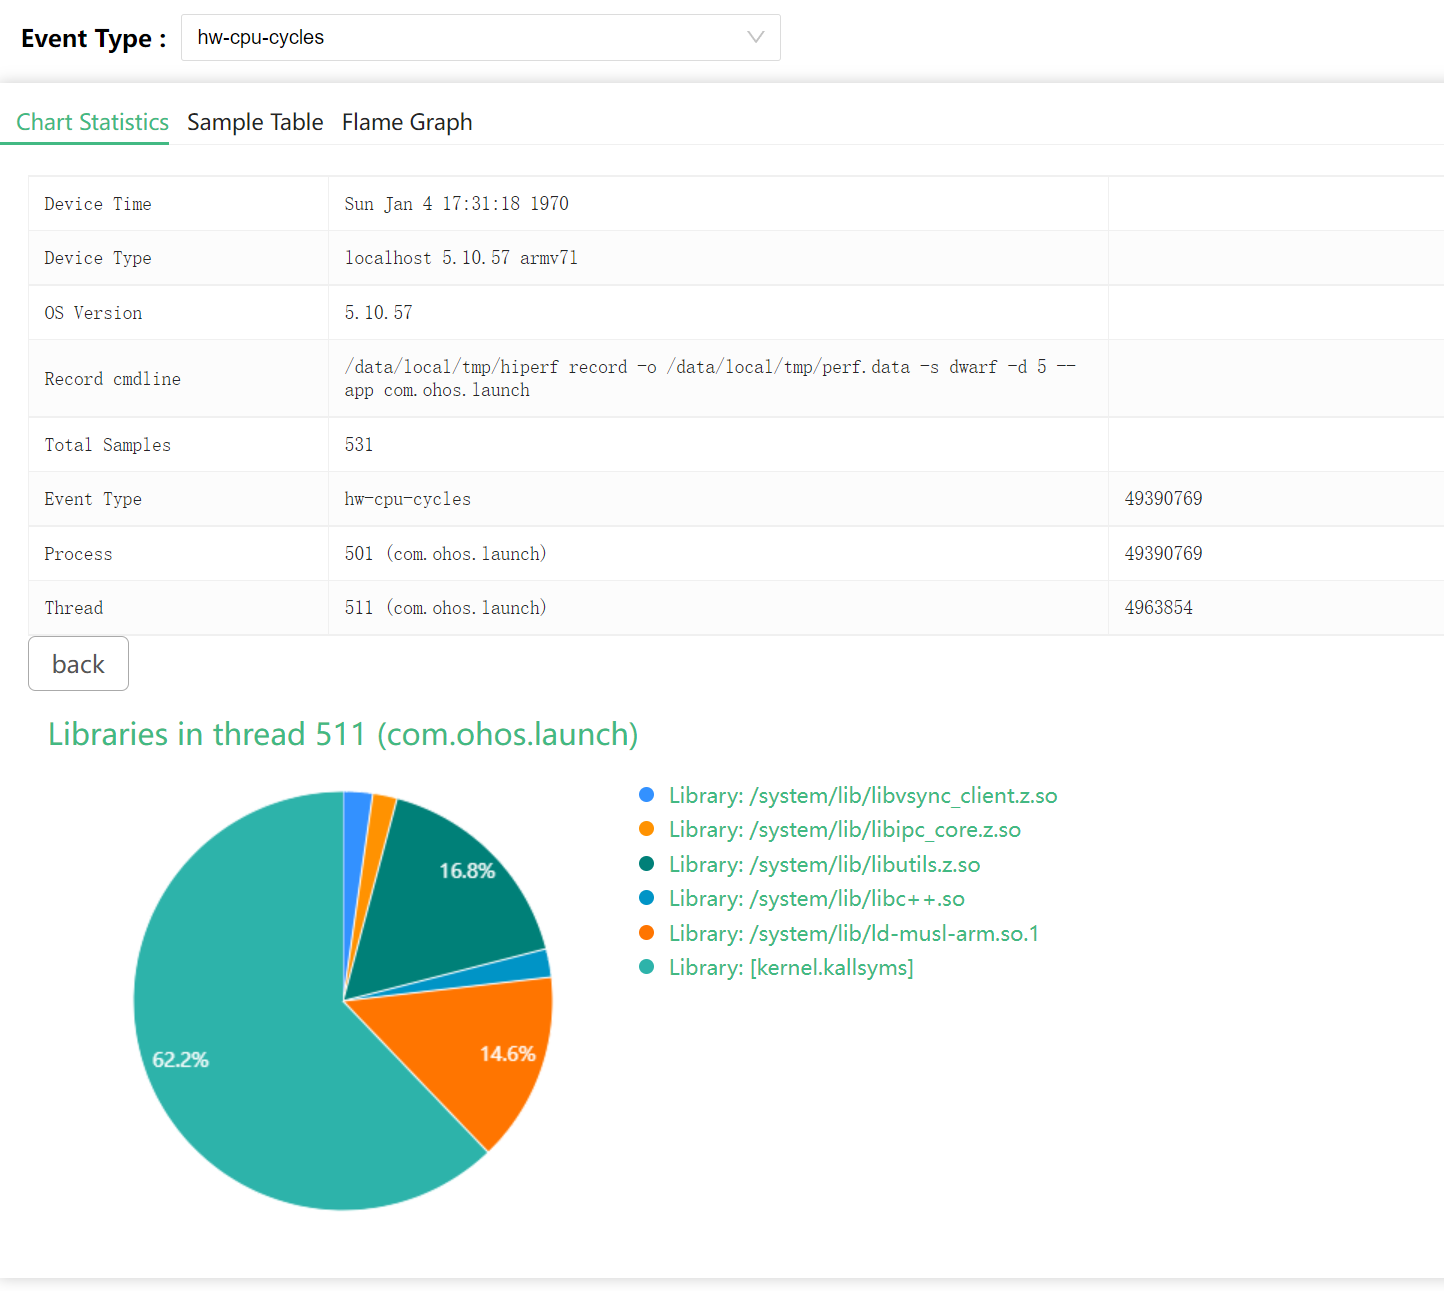Click the Thread 511 table row

pyautogui.click(x=445, y=608)
